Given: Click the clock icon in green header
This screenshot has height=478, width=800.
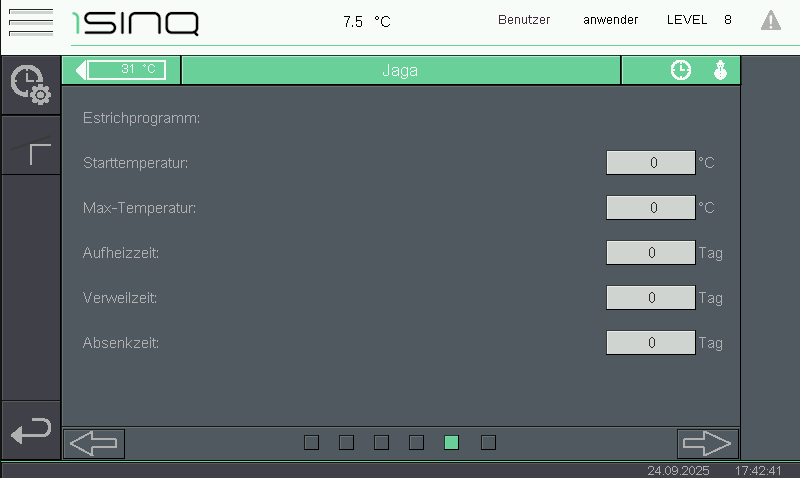Looking at the screenshot, I should tap(680, 70).
